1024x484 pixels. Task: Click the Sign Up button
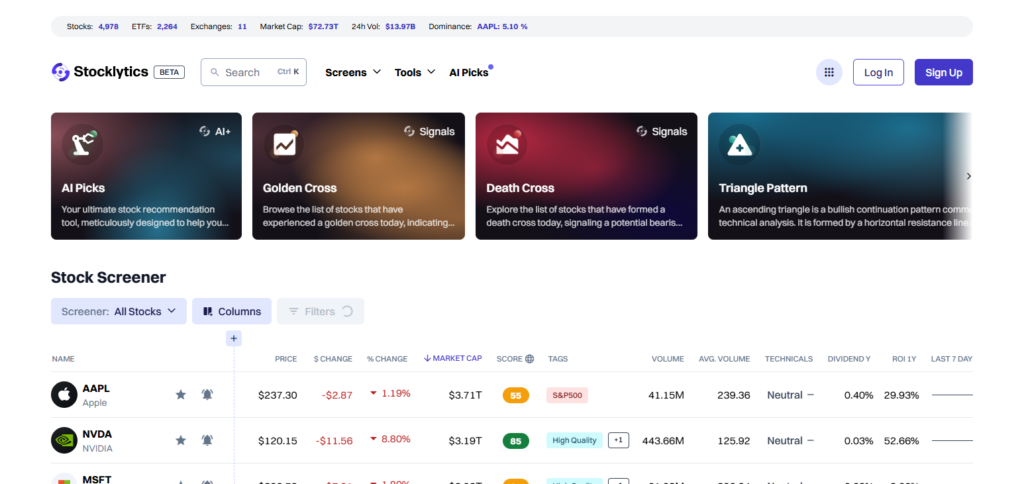coord(943,72)
